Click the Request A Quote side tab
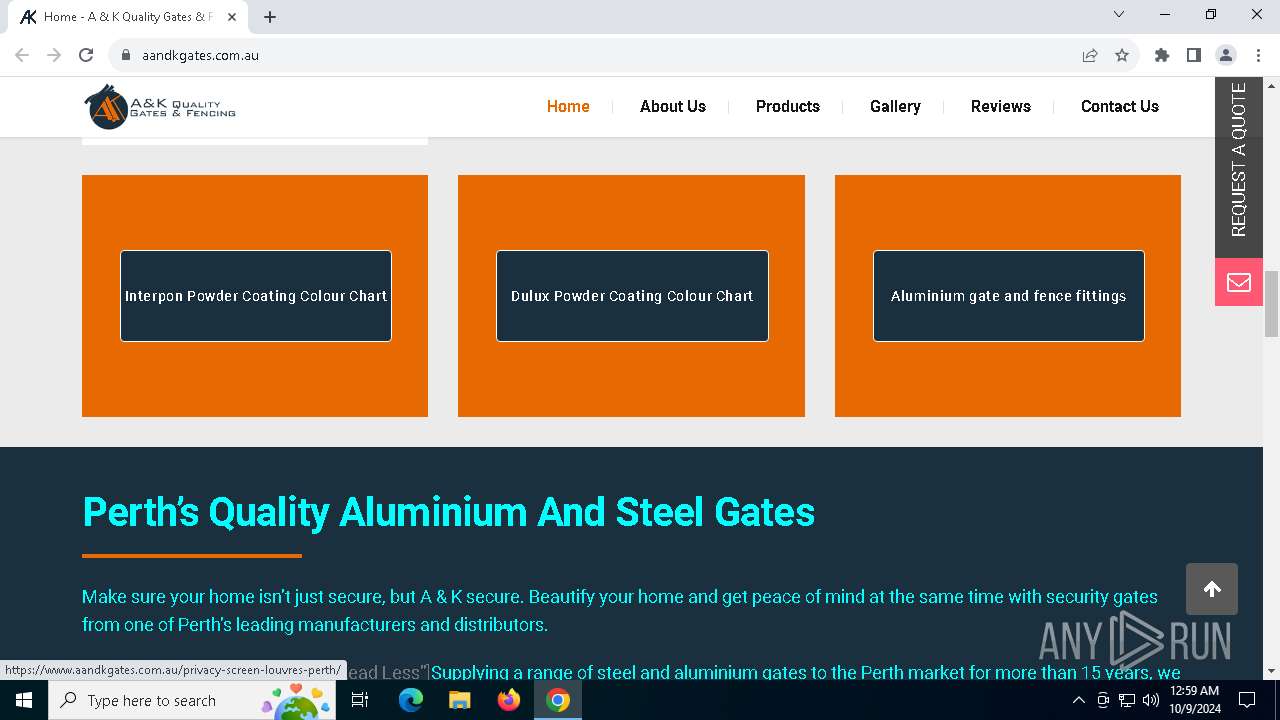This screenshot has height=720, width=1280. click(1239, 166)
